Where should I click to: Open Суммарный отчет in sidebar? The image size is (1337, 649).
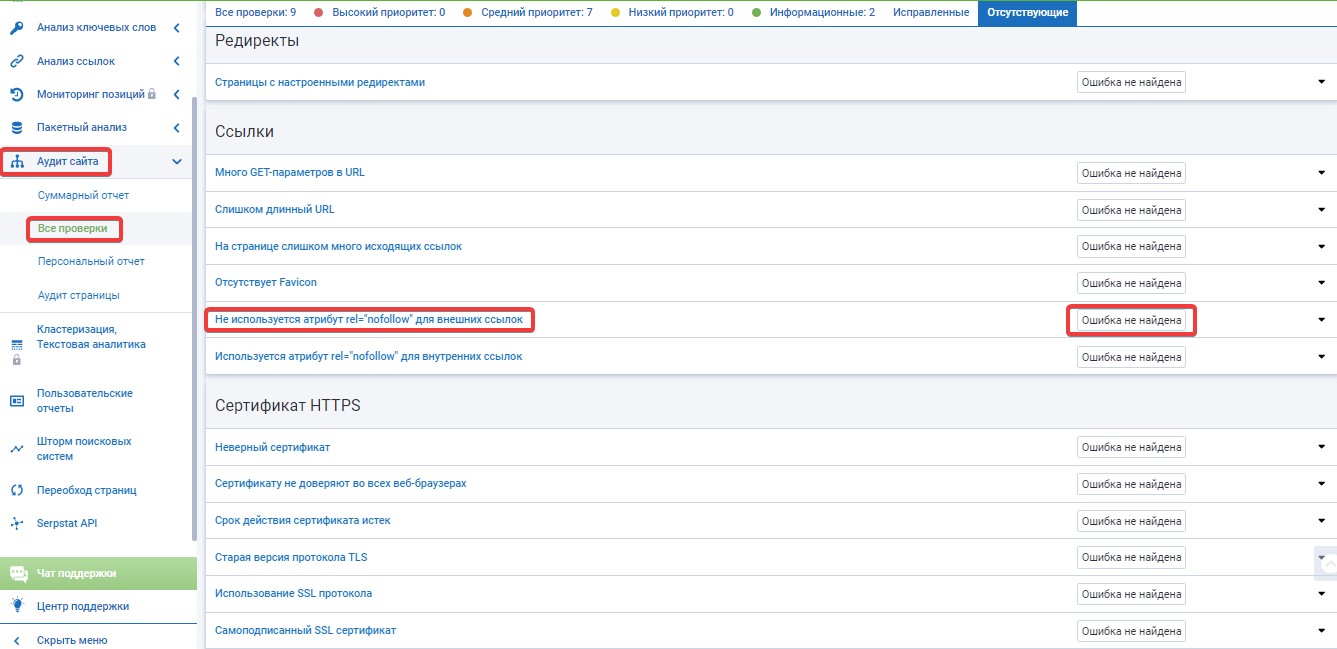[83, 195]
